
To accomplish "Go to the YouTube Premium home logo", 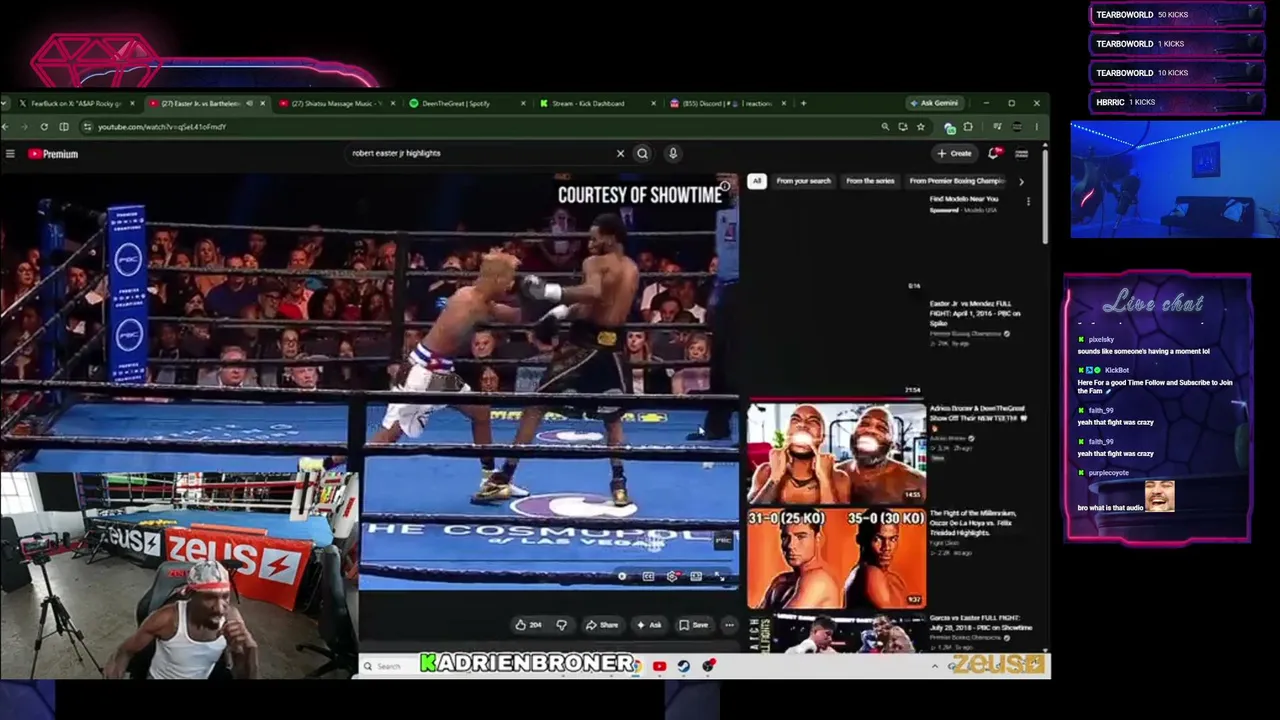I will (x=53, y=154).
